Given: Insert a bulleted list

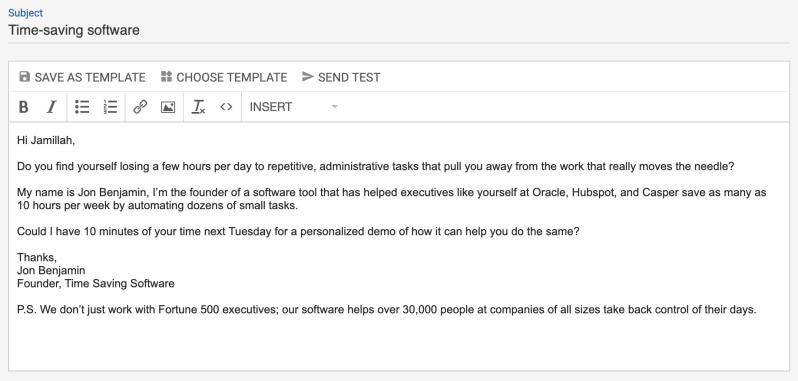Looking at the screenshot, I should tap(82, 107).
